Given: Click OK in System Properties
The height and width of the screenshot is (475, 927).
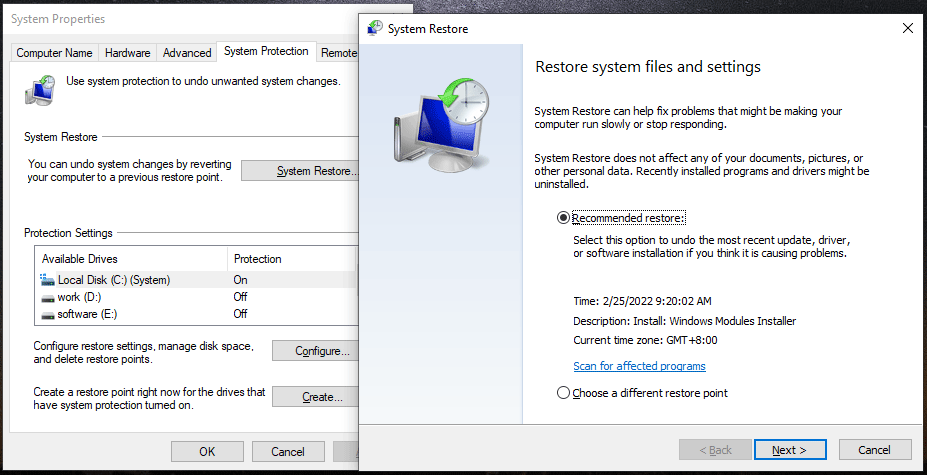Looking at the screenshot, I should coord(207,451).
